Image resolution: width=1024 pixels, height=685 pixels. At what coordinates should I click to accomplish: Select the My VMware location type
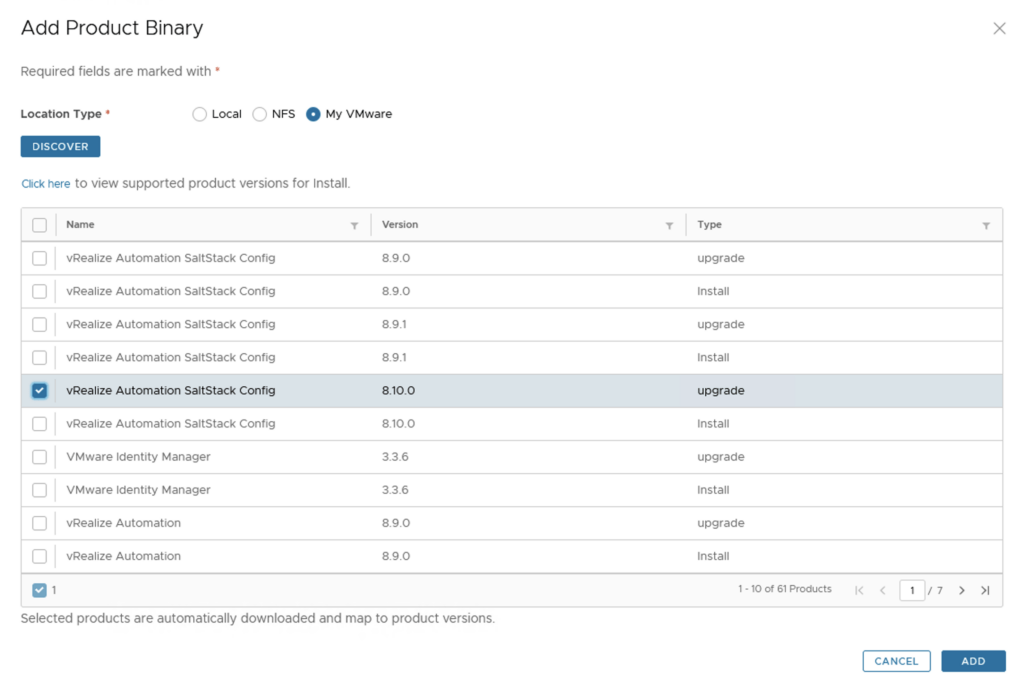tap(313, 114)
